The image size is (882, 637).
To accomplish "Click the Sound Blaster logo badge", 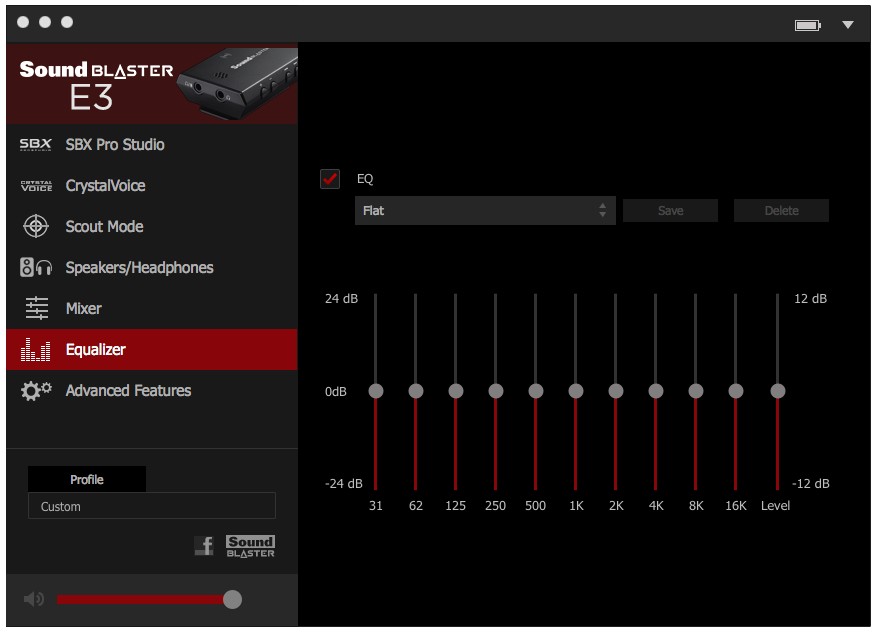I will pos(250,546).
